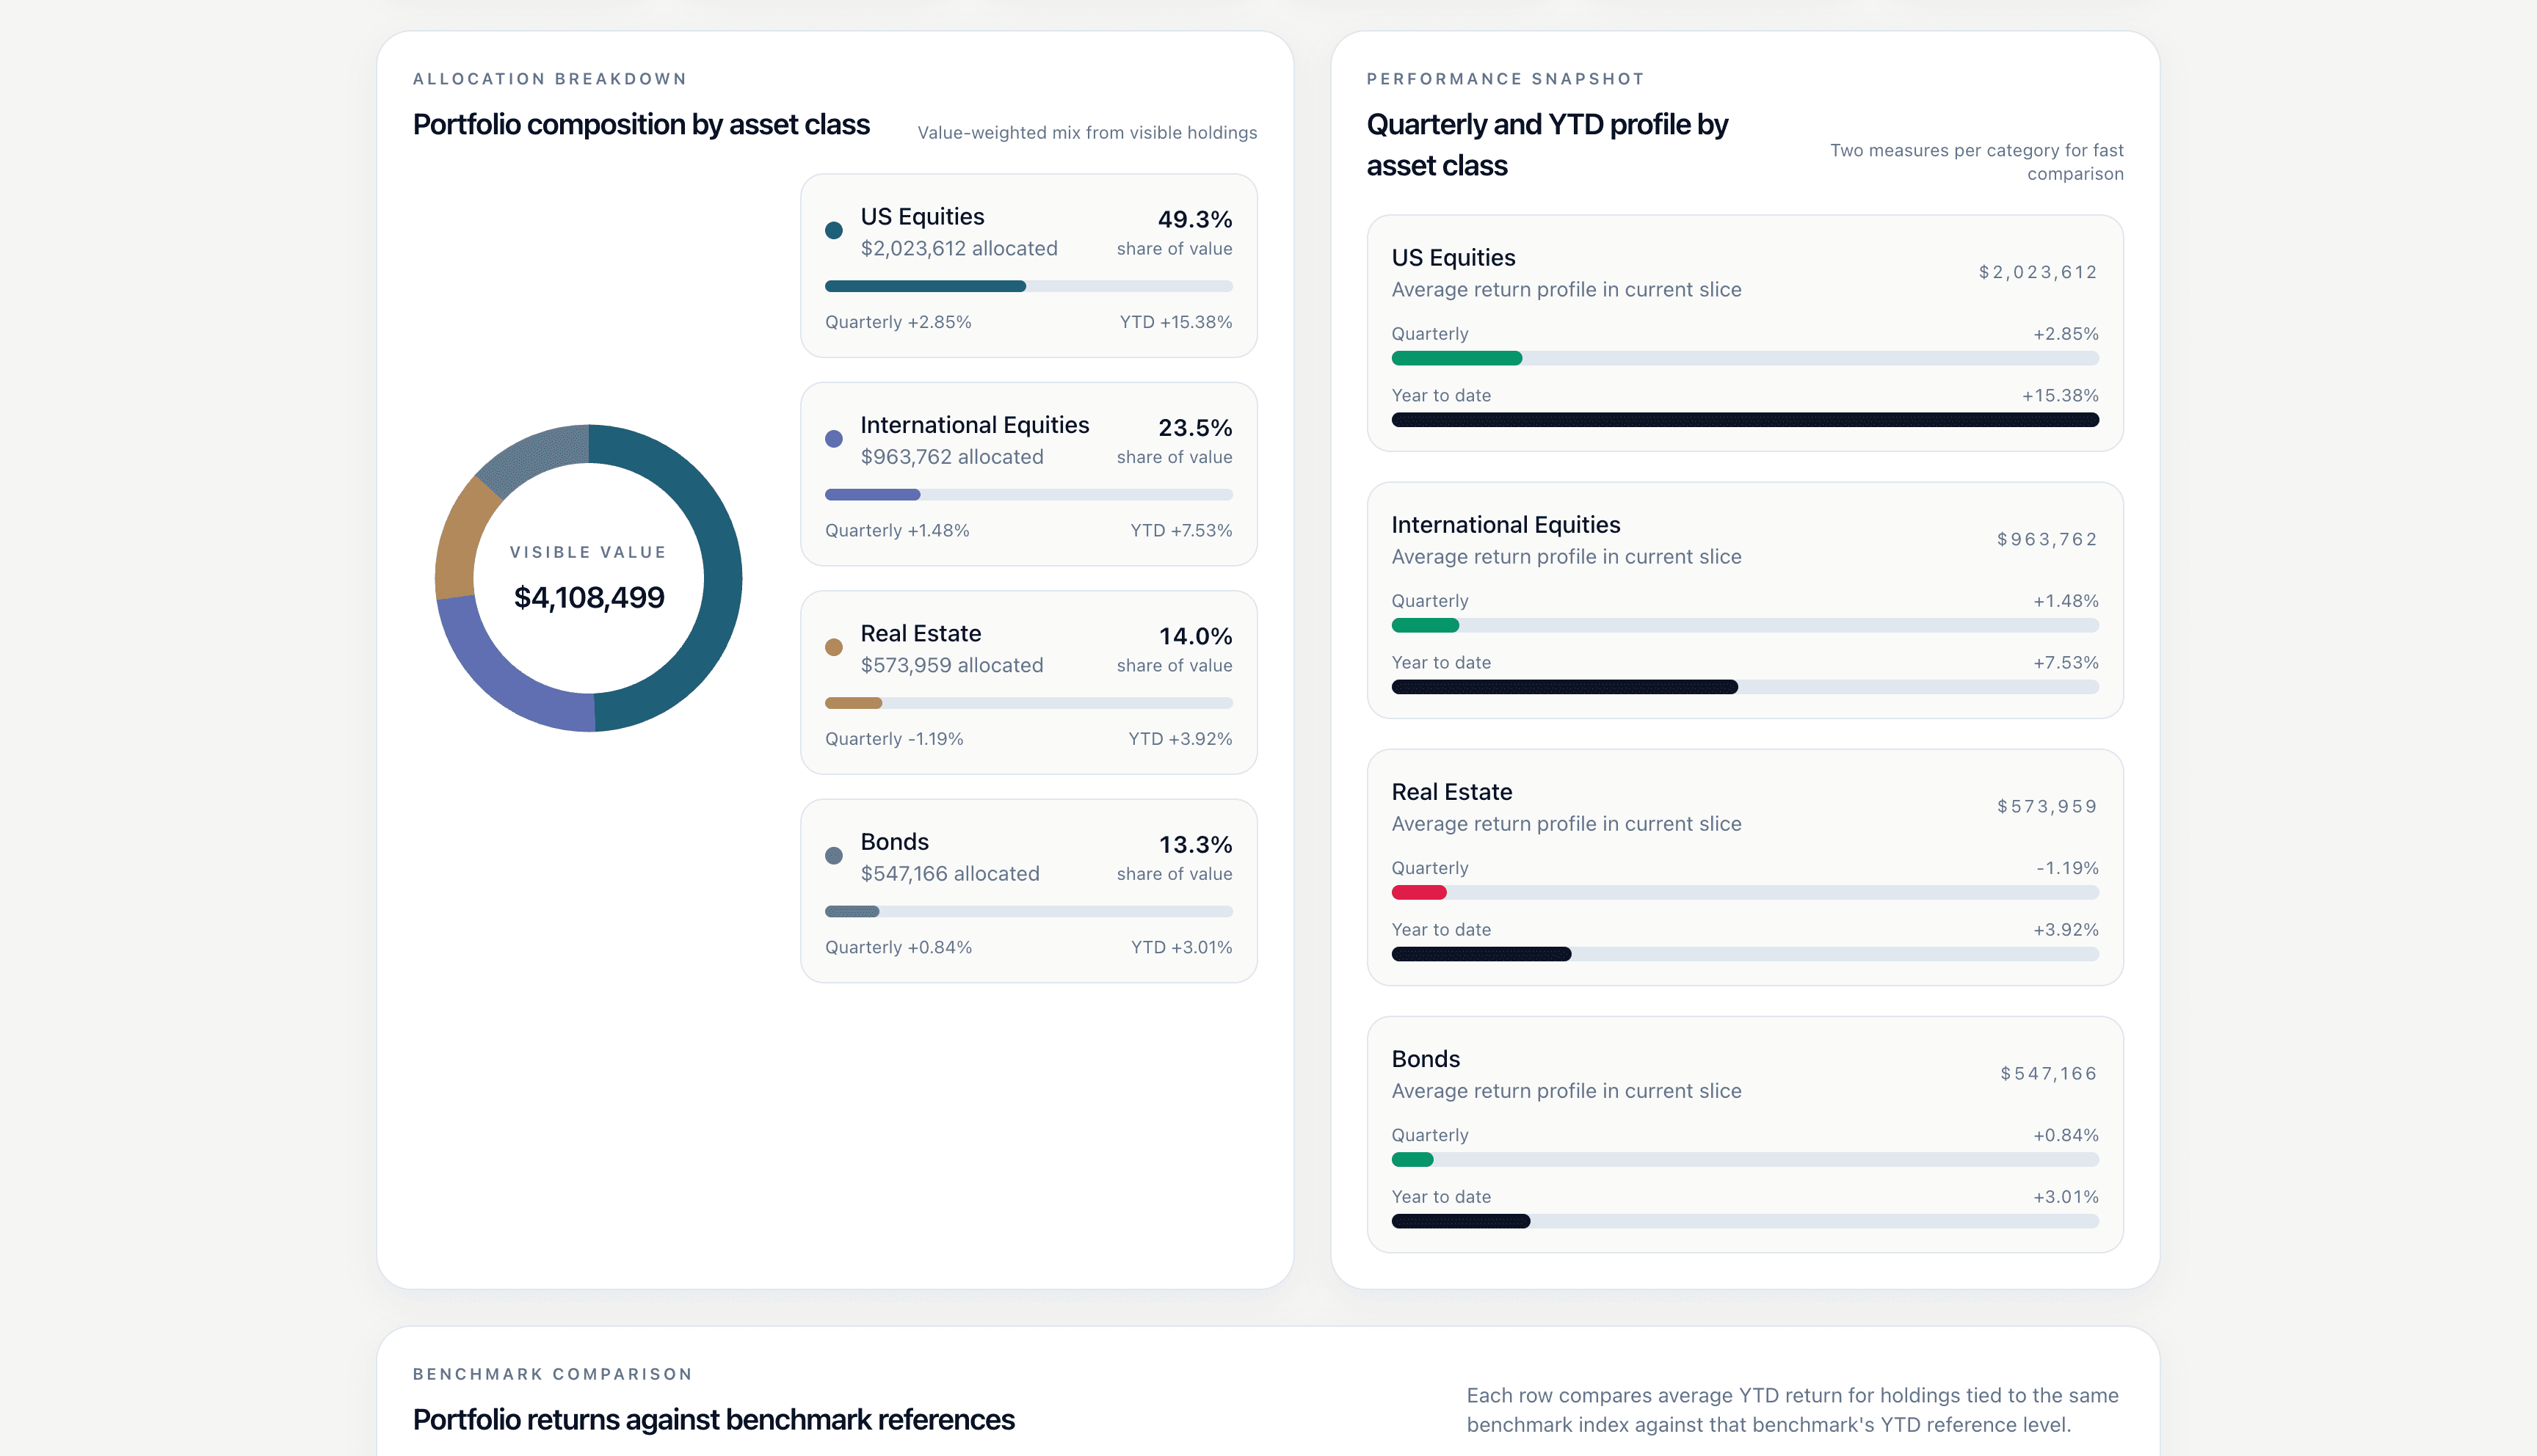The height and width of the screenshot is (1456, 2537).
Task: Click the 49.3% share of value figure
Action: 1194,219
